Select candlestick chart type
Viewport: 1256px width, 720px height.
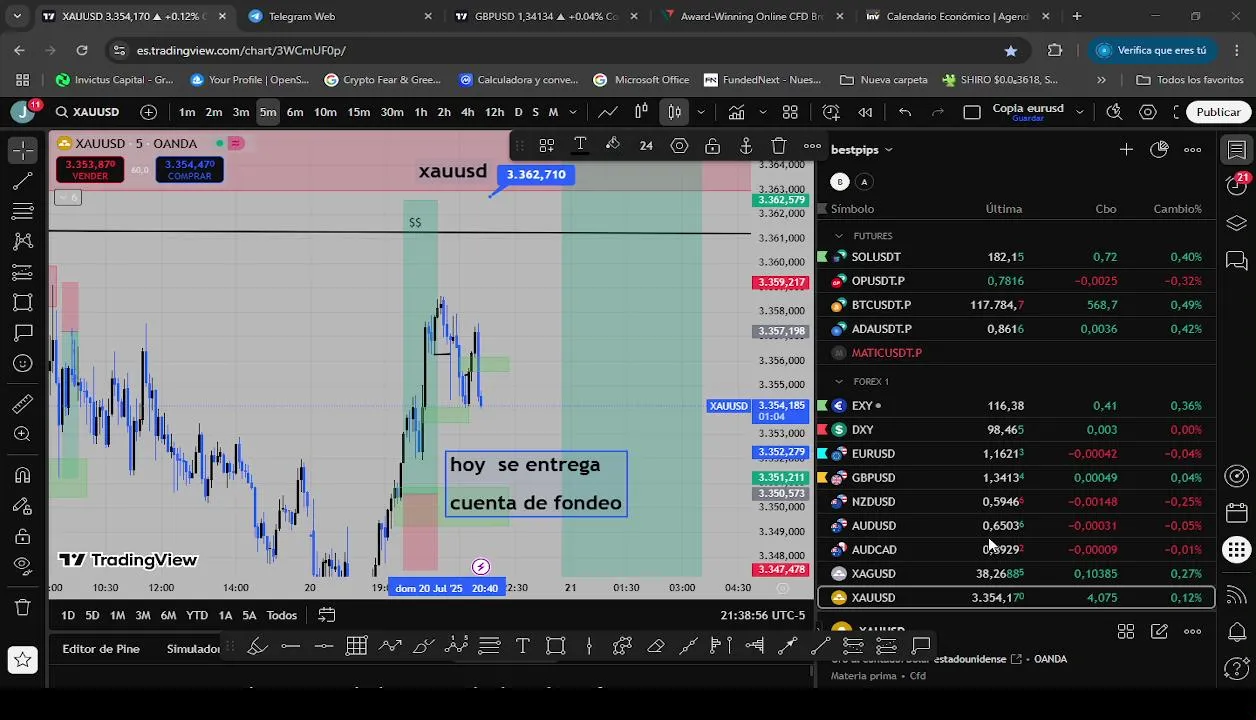674,112
